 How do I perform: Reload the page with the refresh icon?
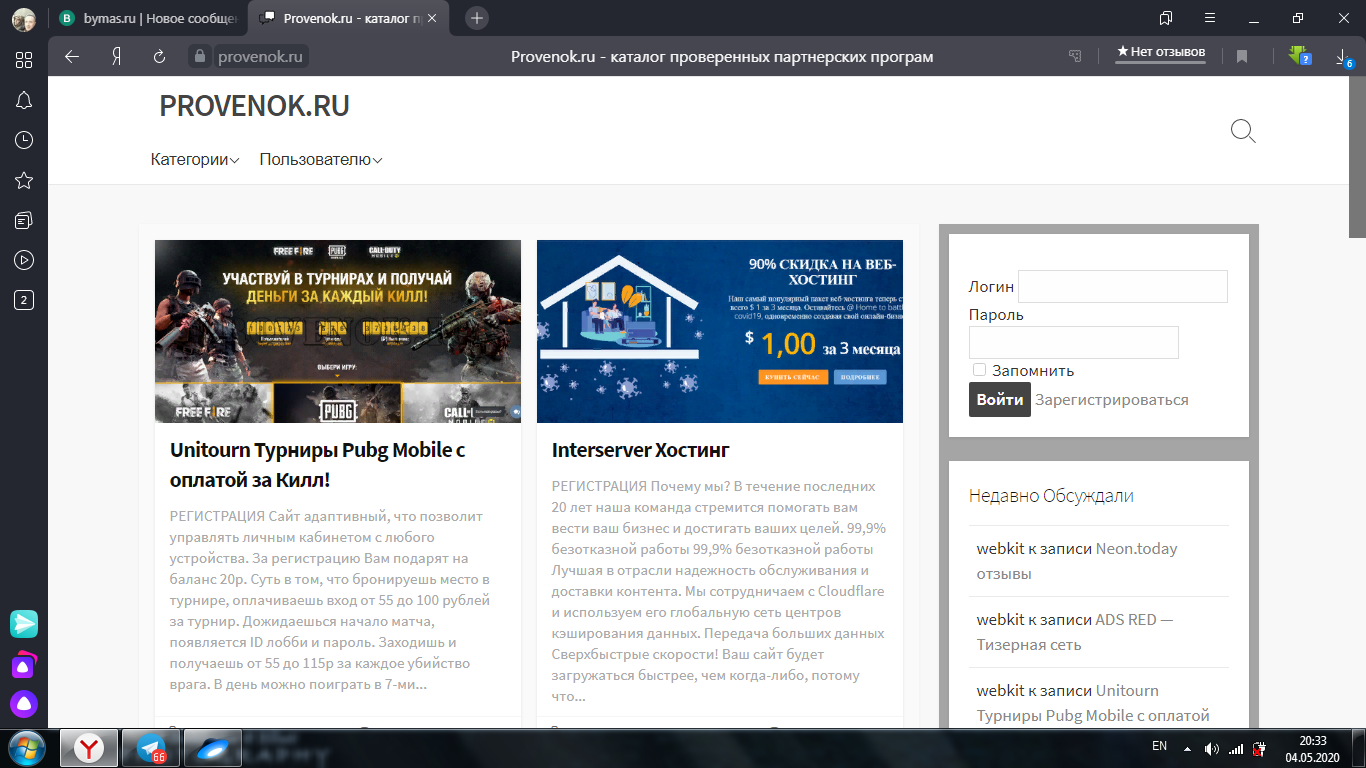click(x=159, y=57)
